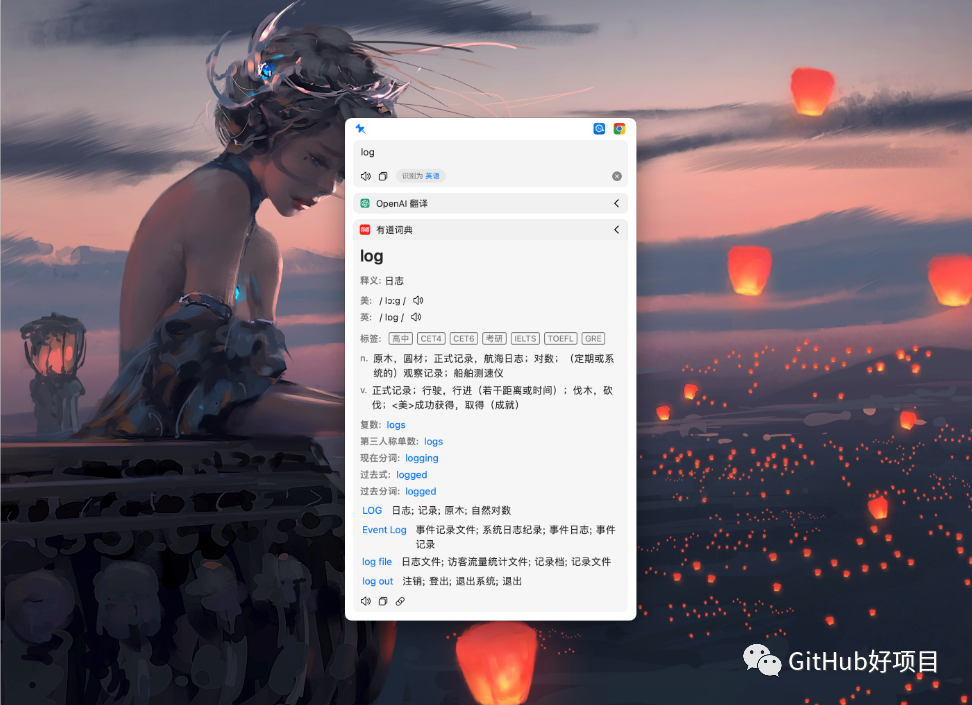Copy the Youdao dictionary result
Screen dimensions: 972x705
pos(383,601)
